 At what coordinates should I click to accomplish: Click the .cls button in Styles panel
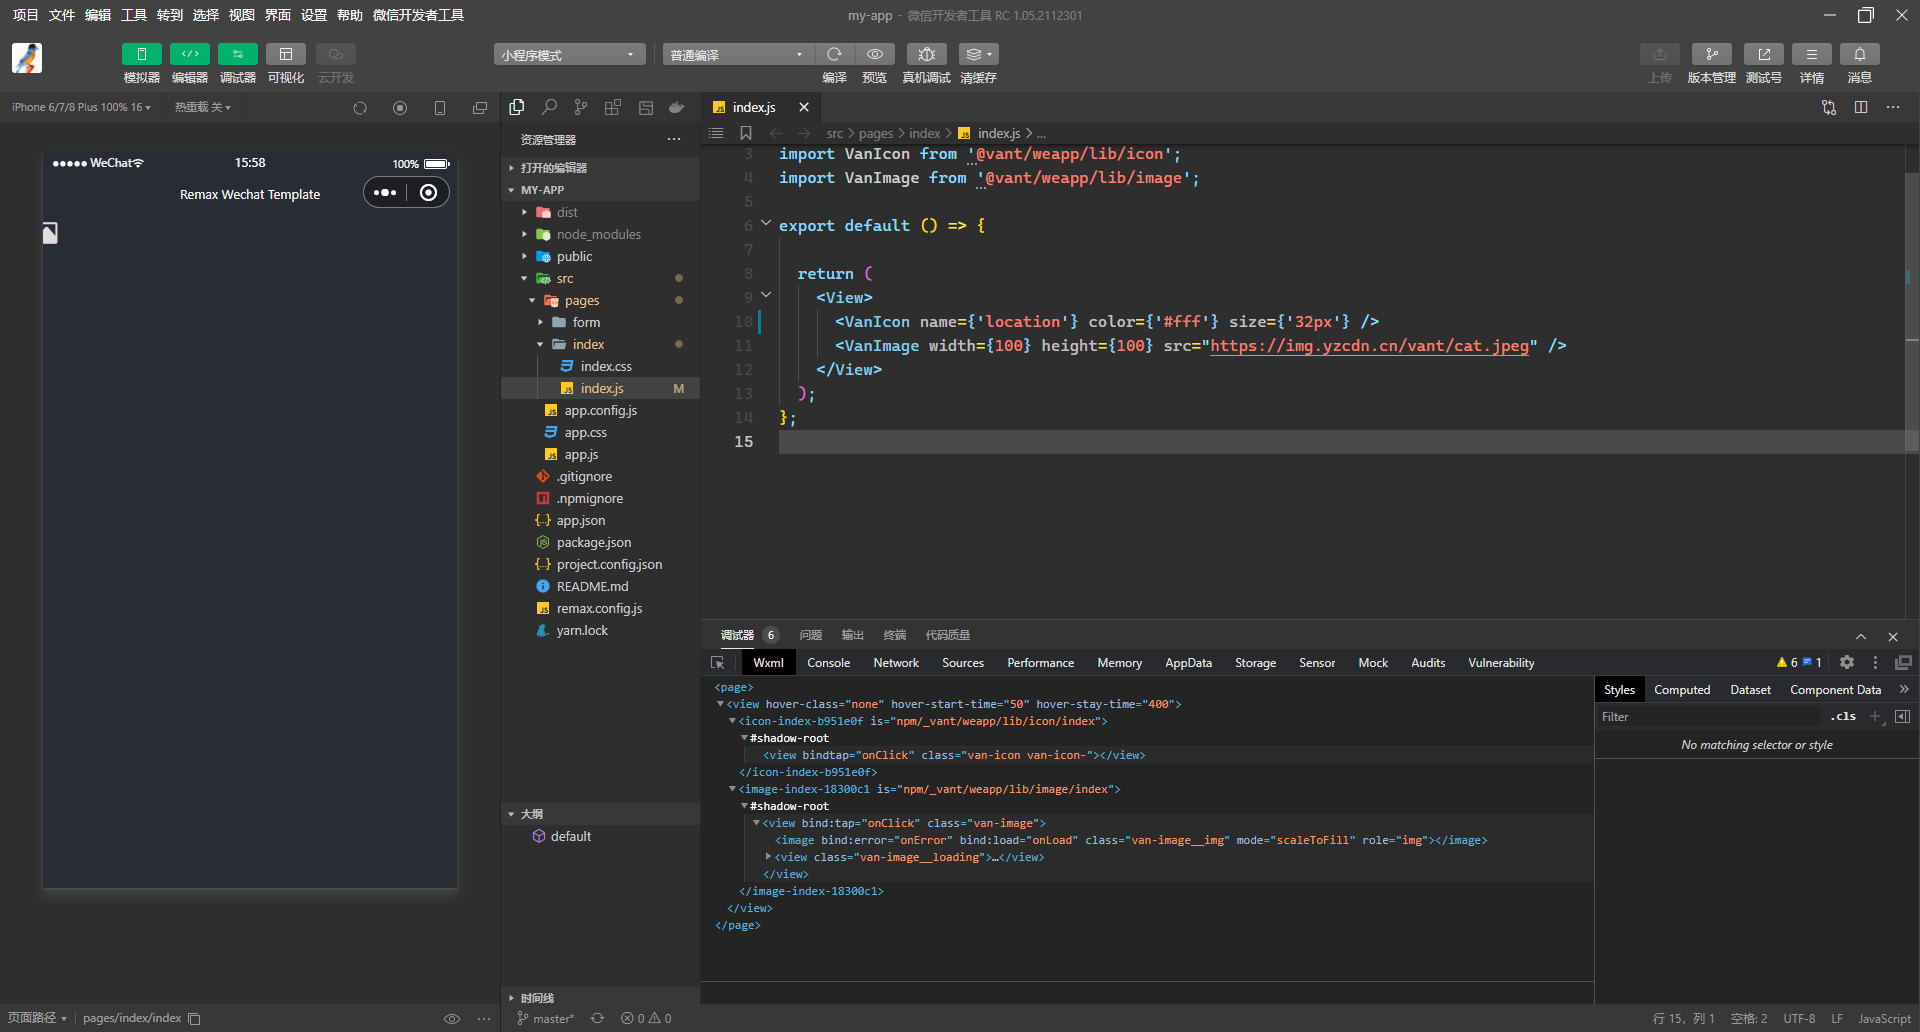click(x=1843, y=716)
